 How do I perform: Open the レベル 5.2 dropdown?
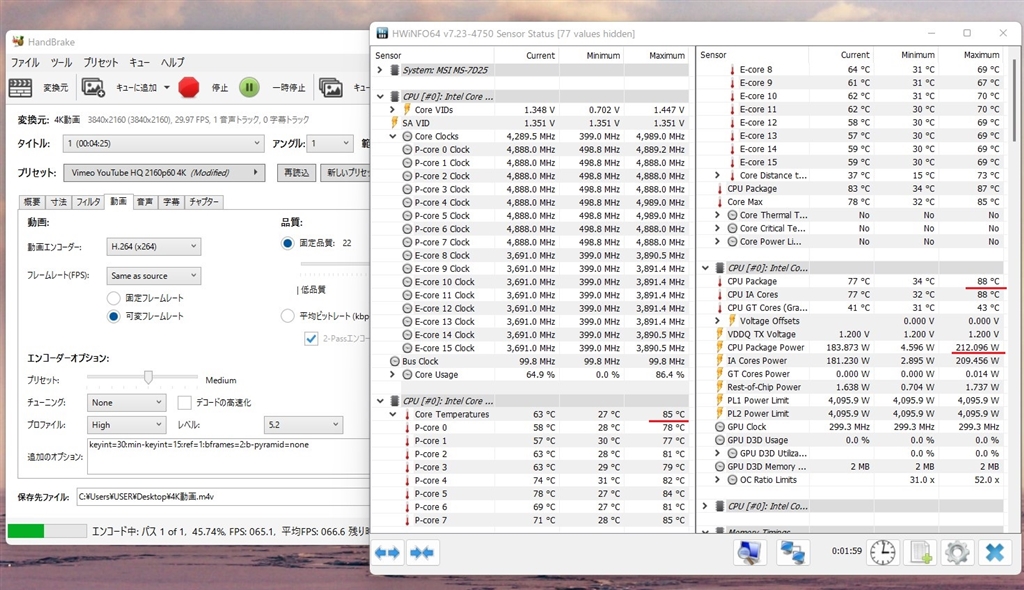click(x=304, y=425)
